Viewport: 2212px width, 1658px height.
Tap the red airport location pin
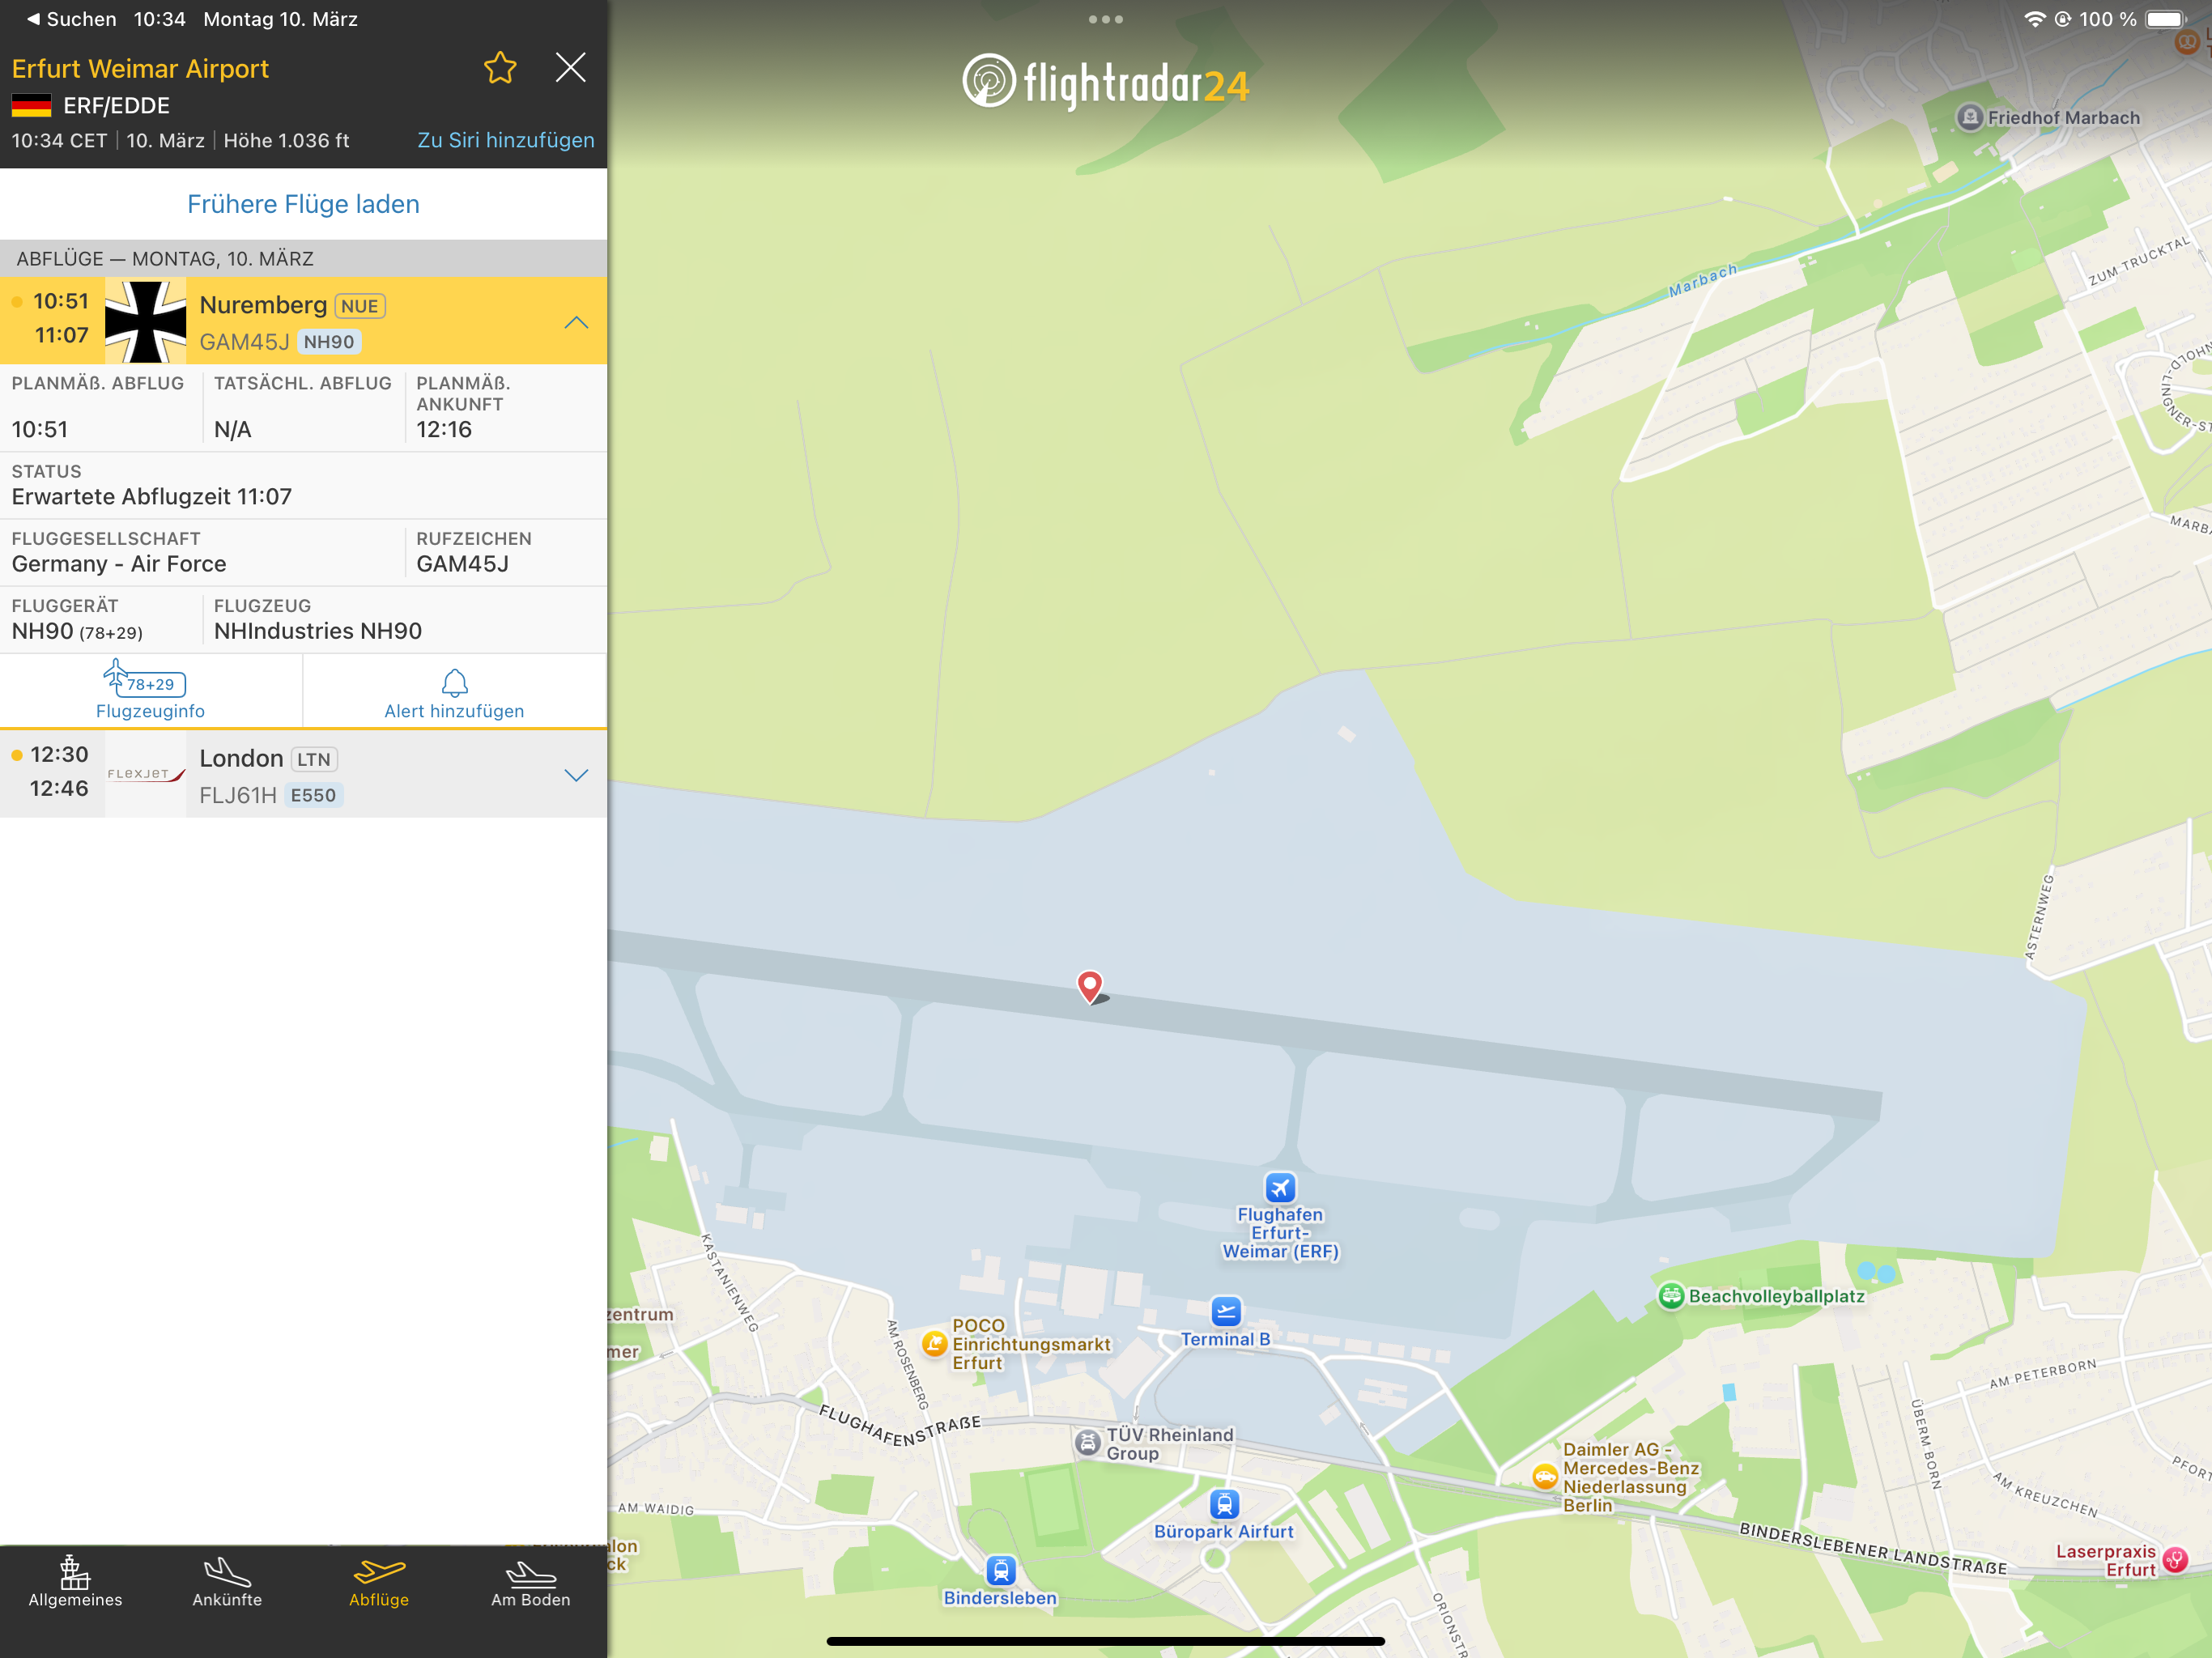pos(1089,986)
